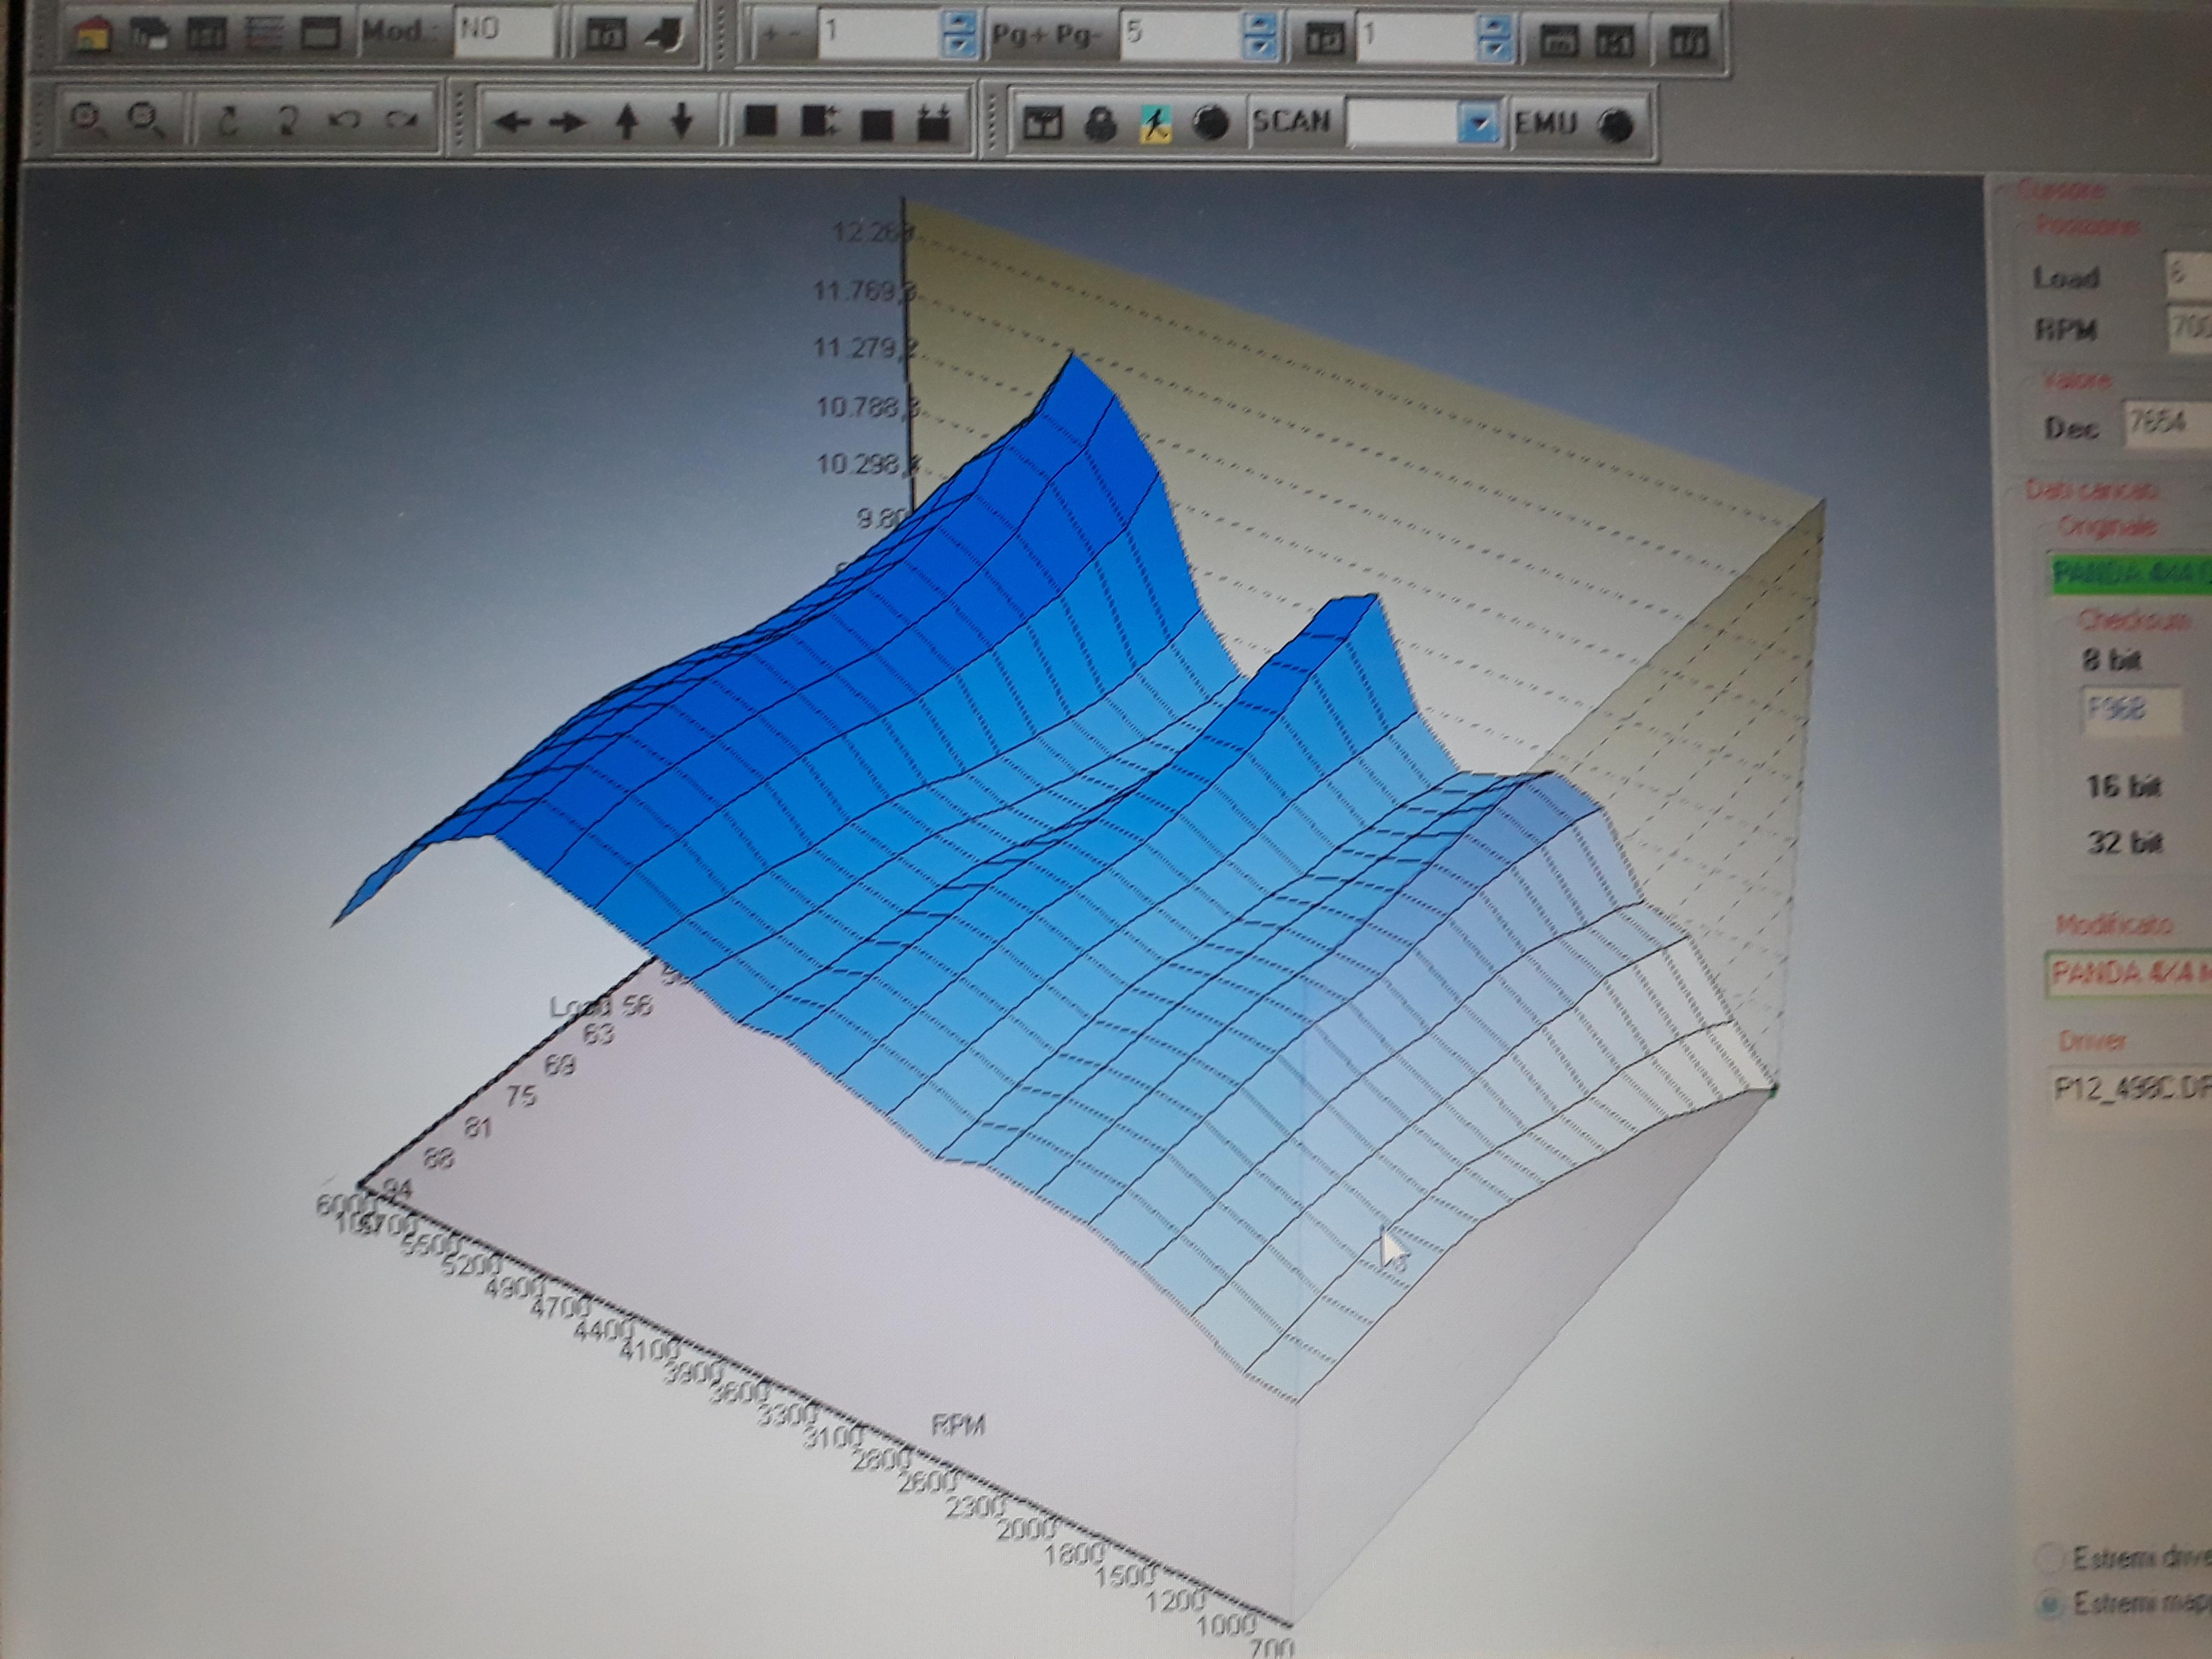Click the Pg- button
The height and width of the screenshot is (1659, 2212).
click(1078, 35)
